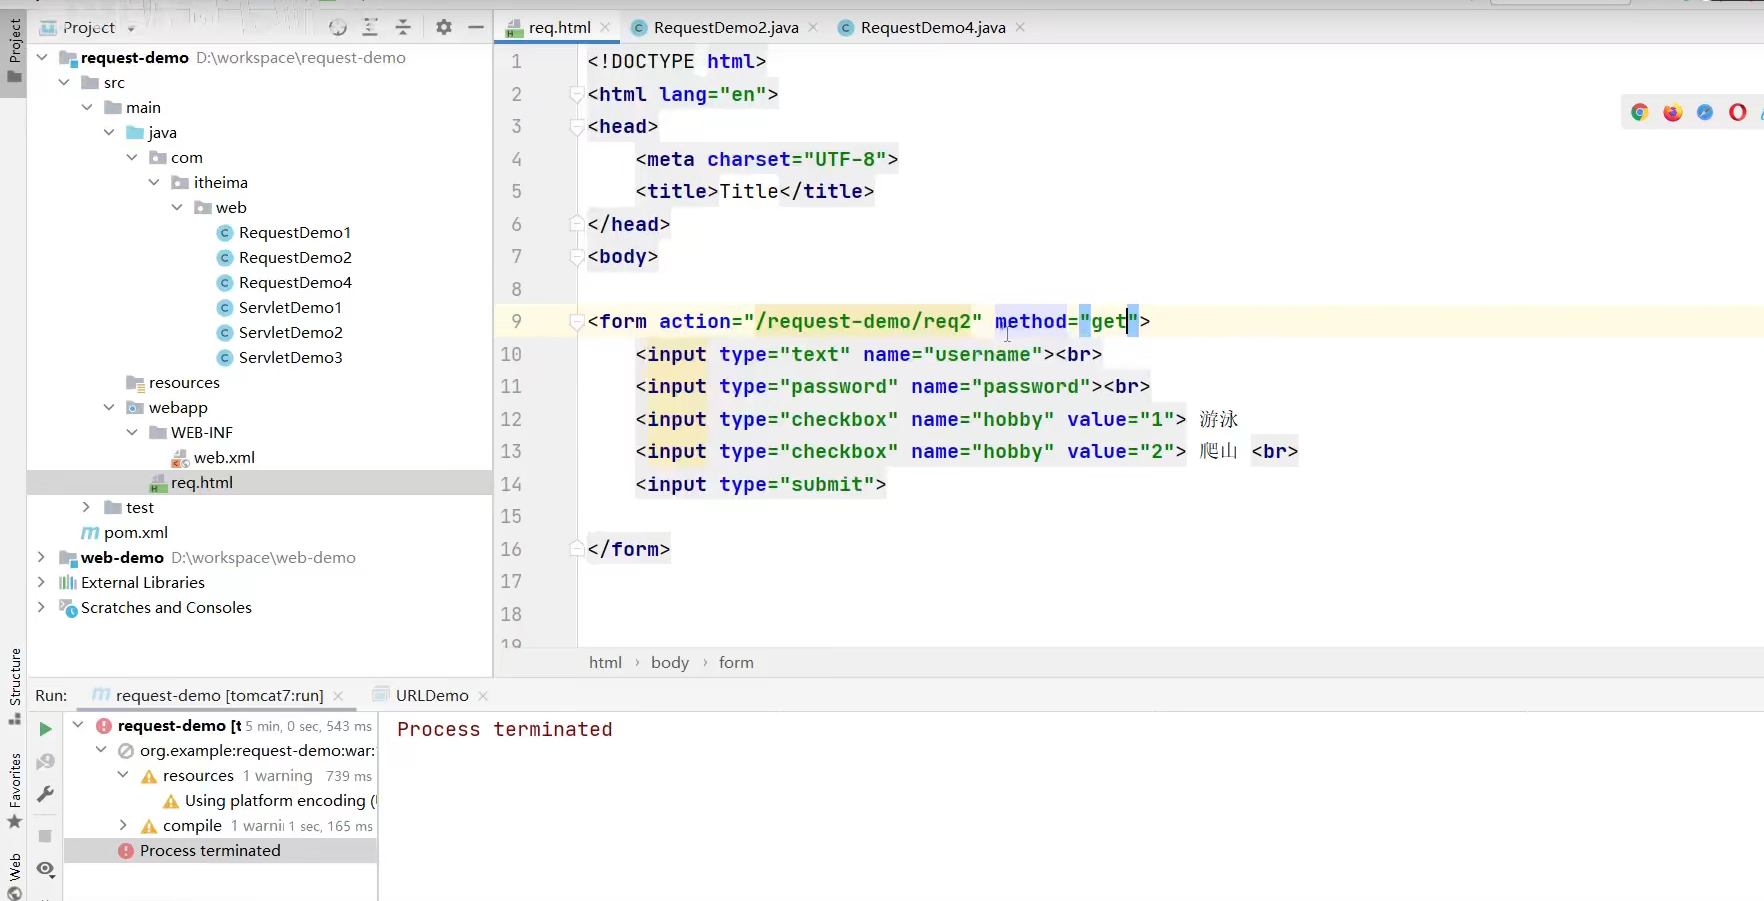Expand Scratches and Consoles
Image resolution: width=1764 pixels, height=901 pixels.
tap(42, 607)
